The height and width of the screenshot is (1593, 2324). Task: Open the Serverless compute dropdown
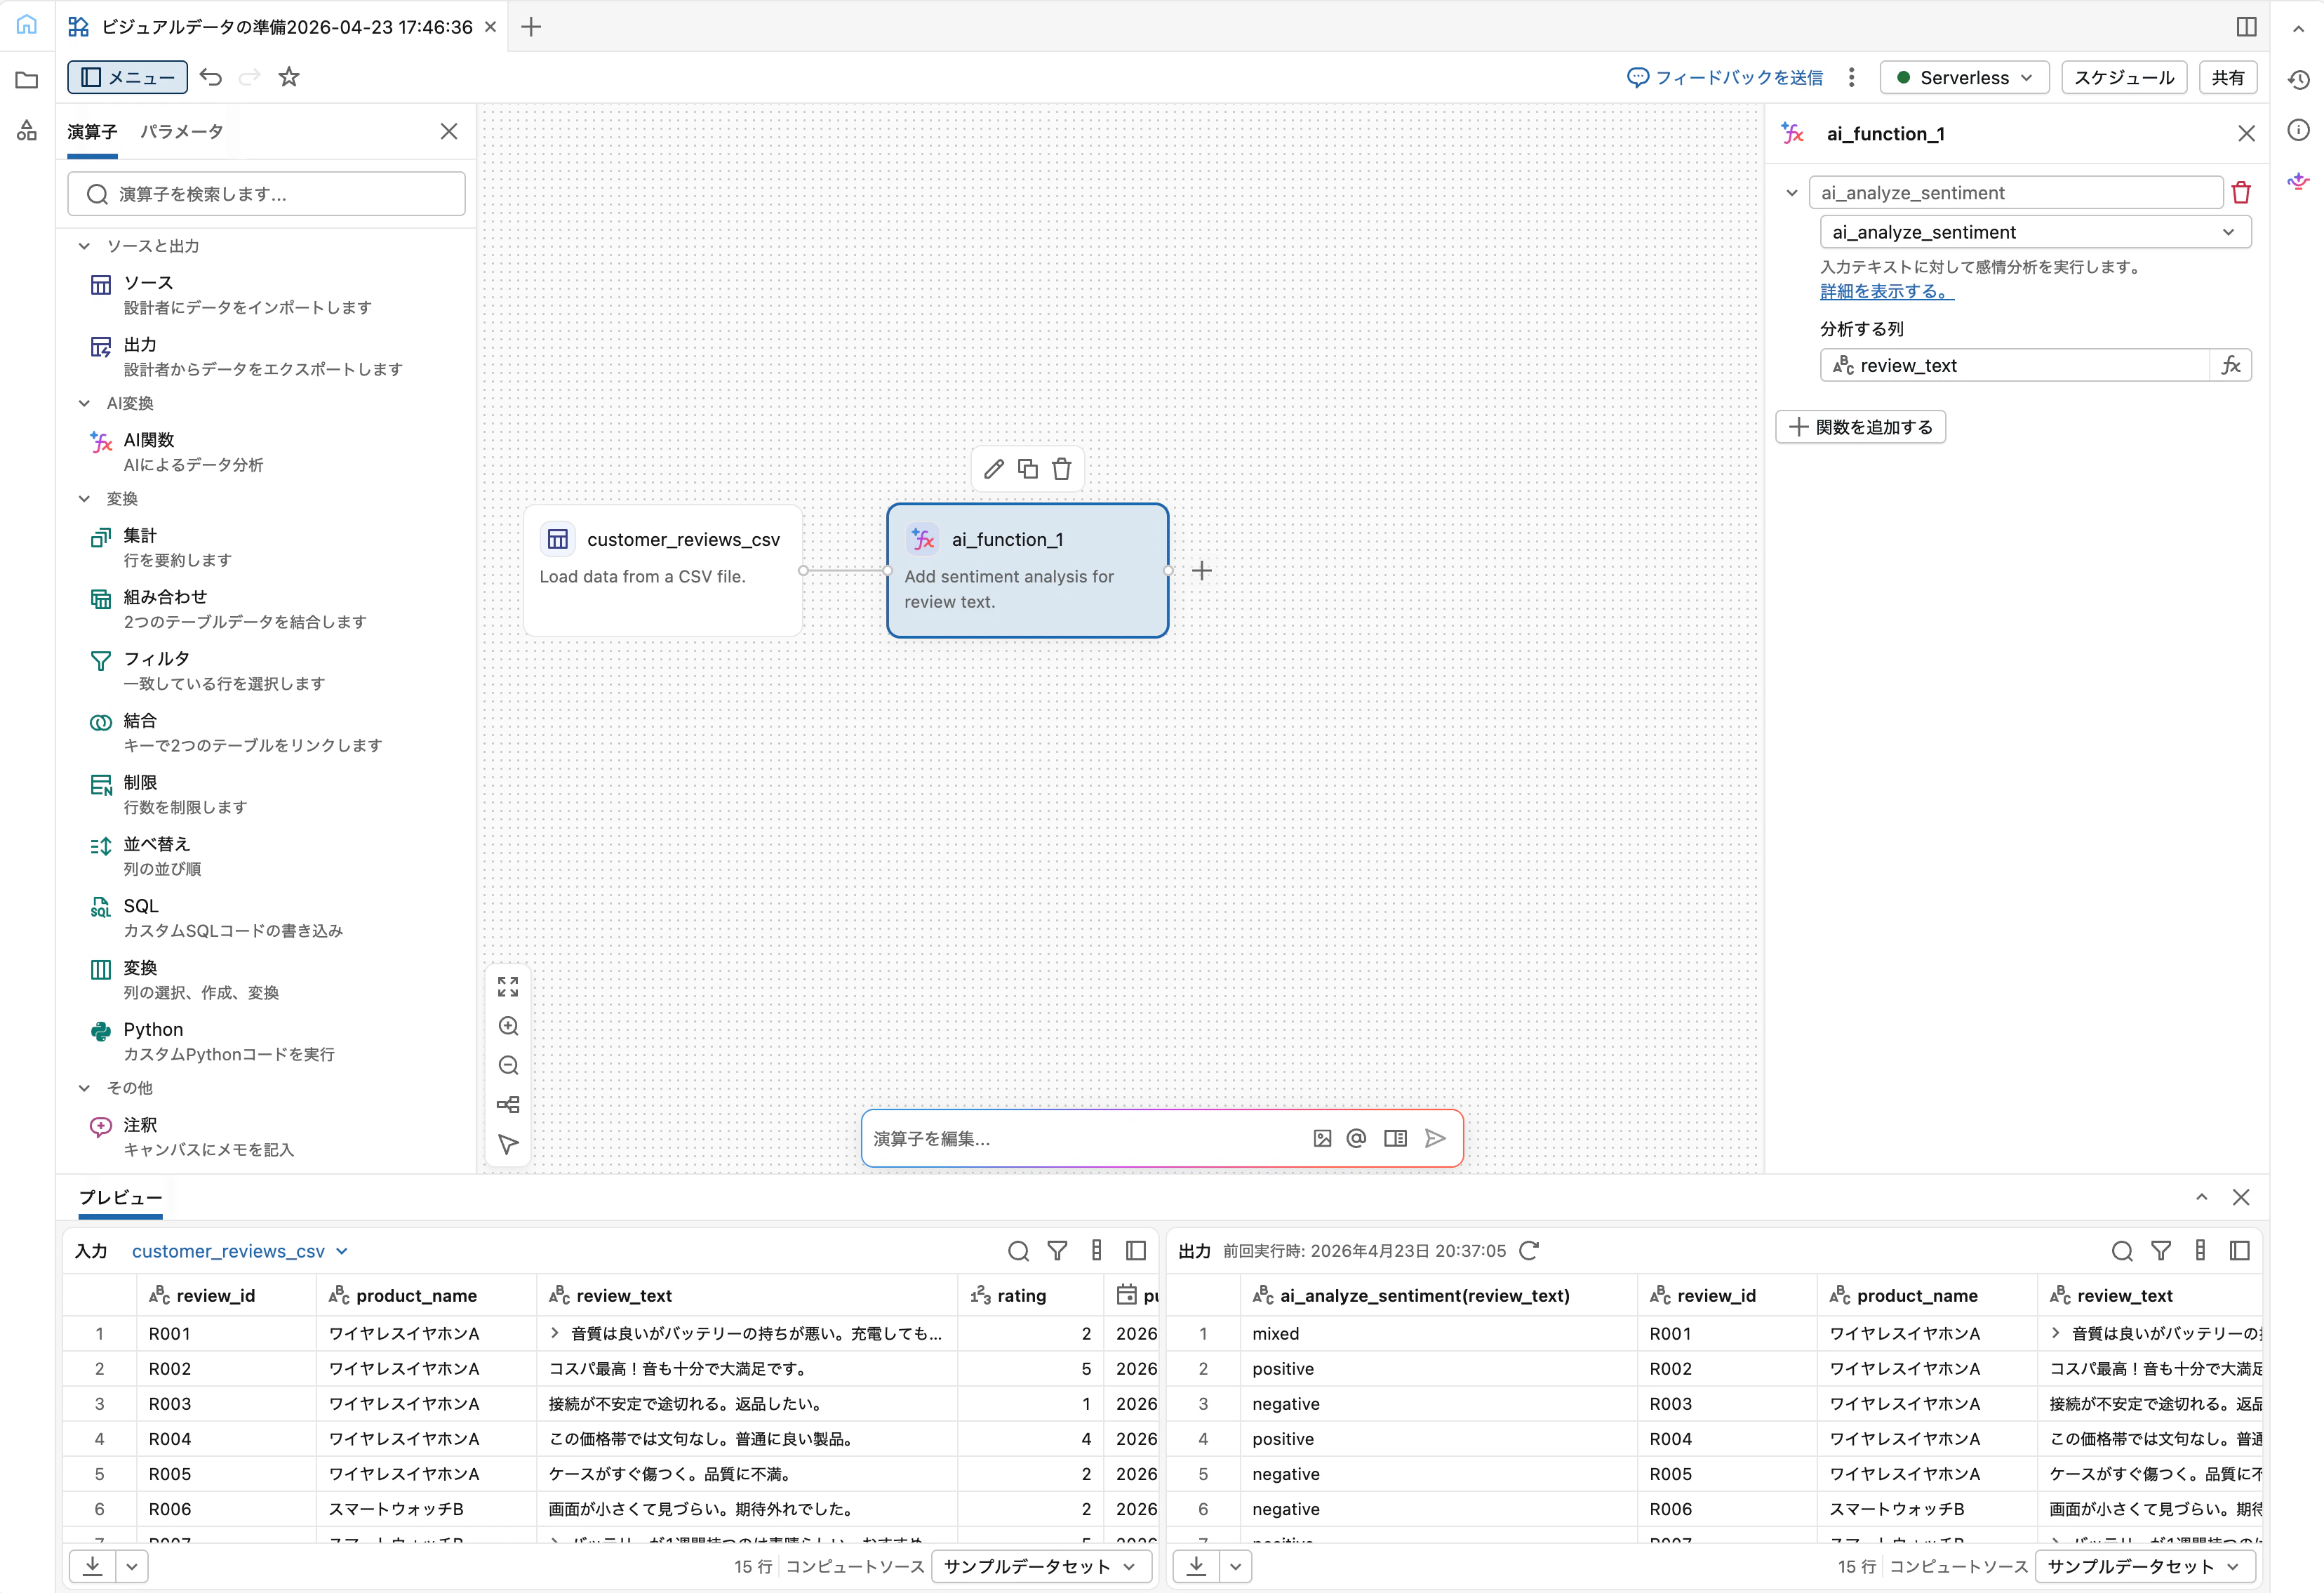[x=1963, y=77]
